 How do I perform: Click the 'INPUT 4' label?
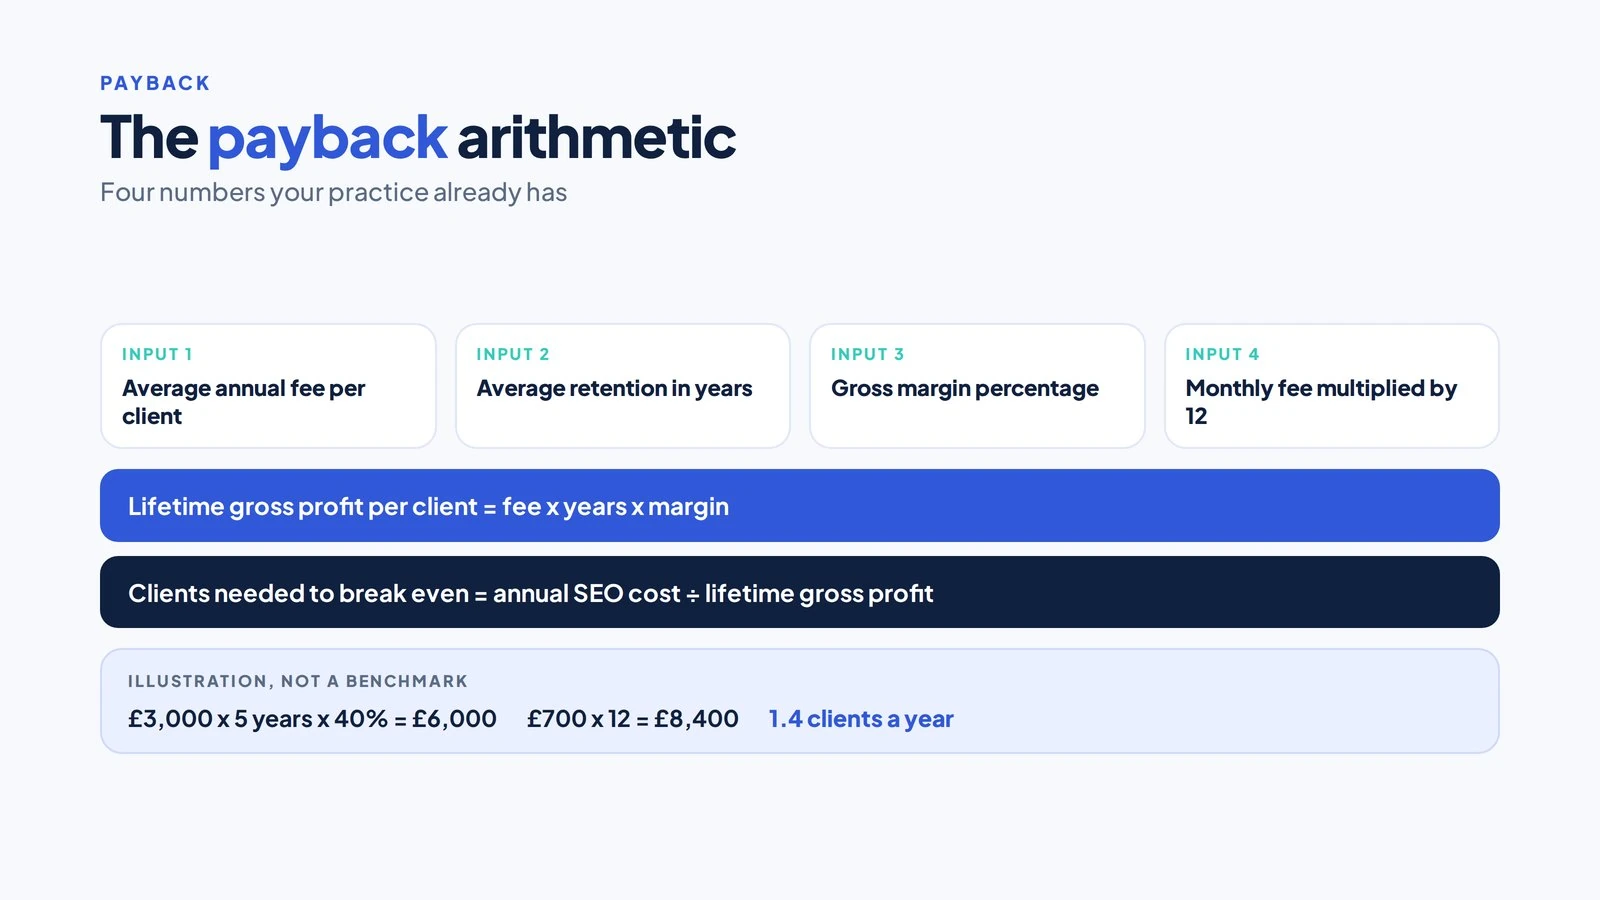(1222, 354)
